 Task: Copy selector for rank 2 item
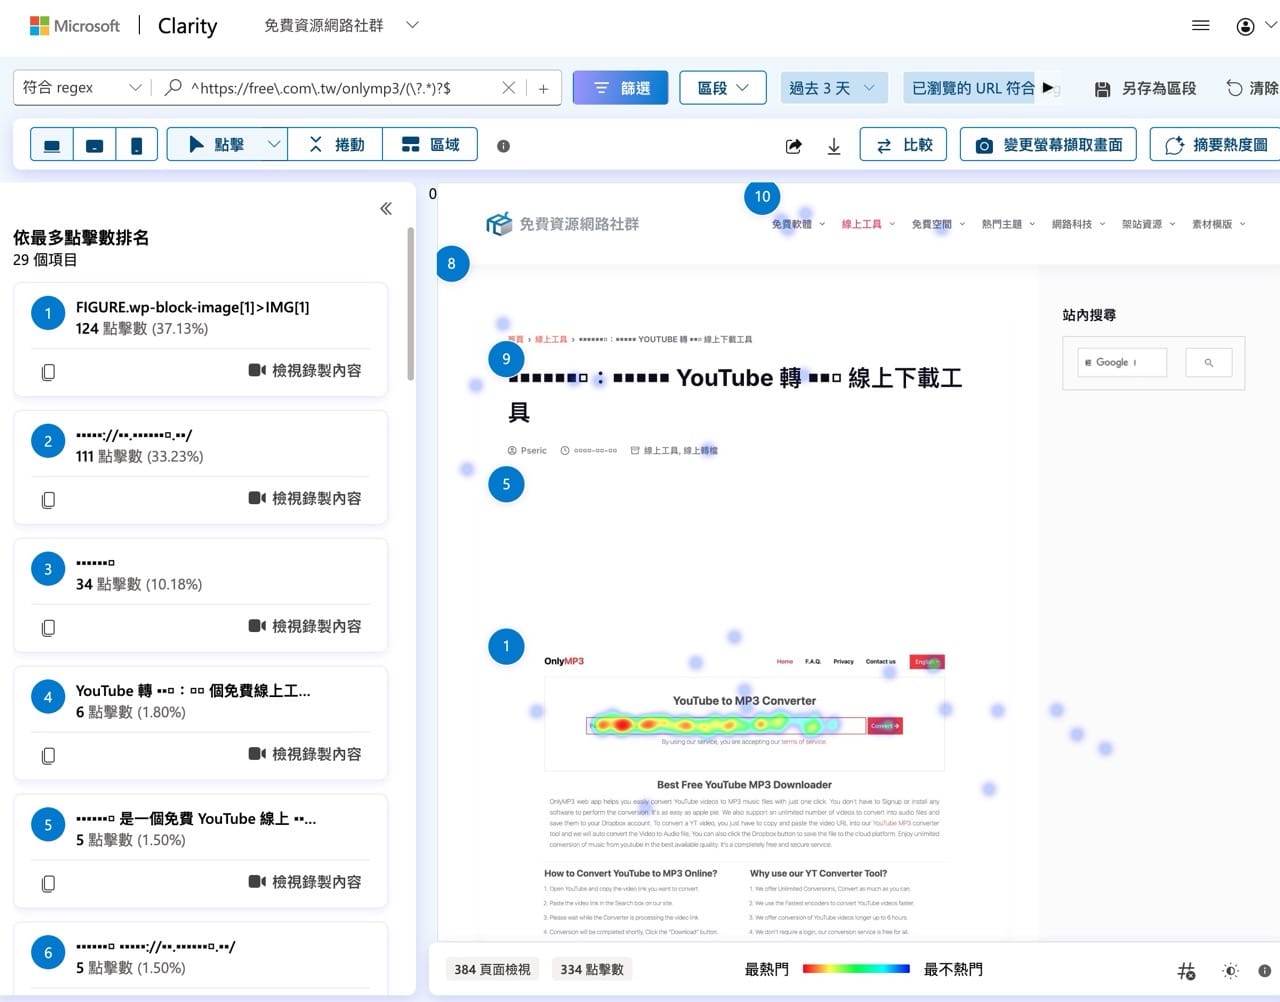coord(48,500)
